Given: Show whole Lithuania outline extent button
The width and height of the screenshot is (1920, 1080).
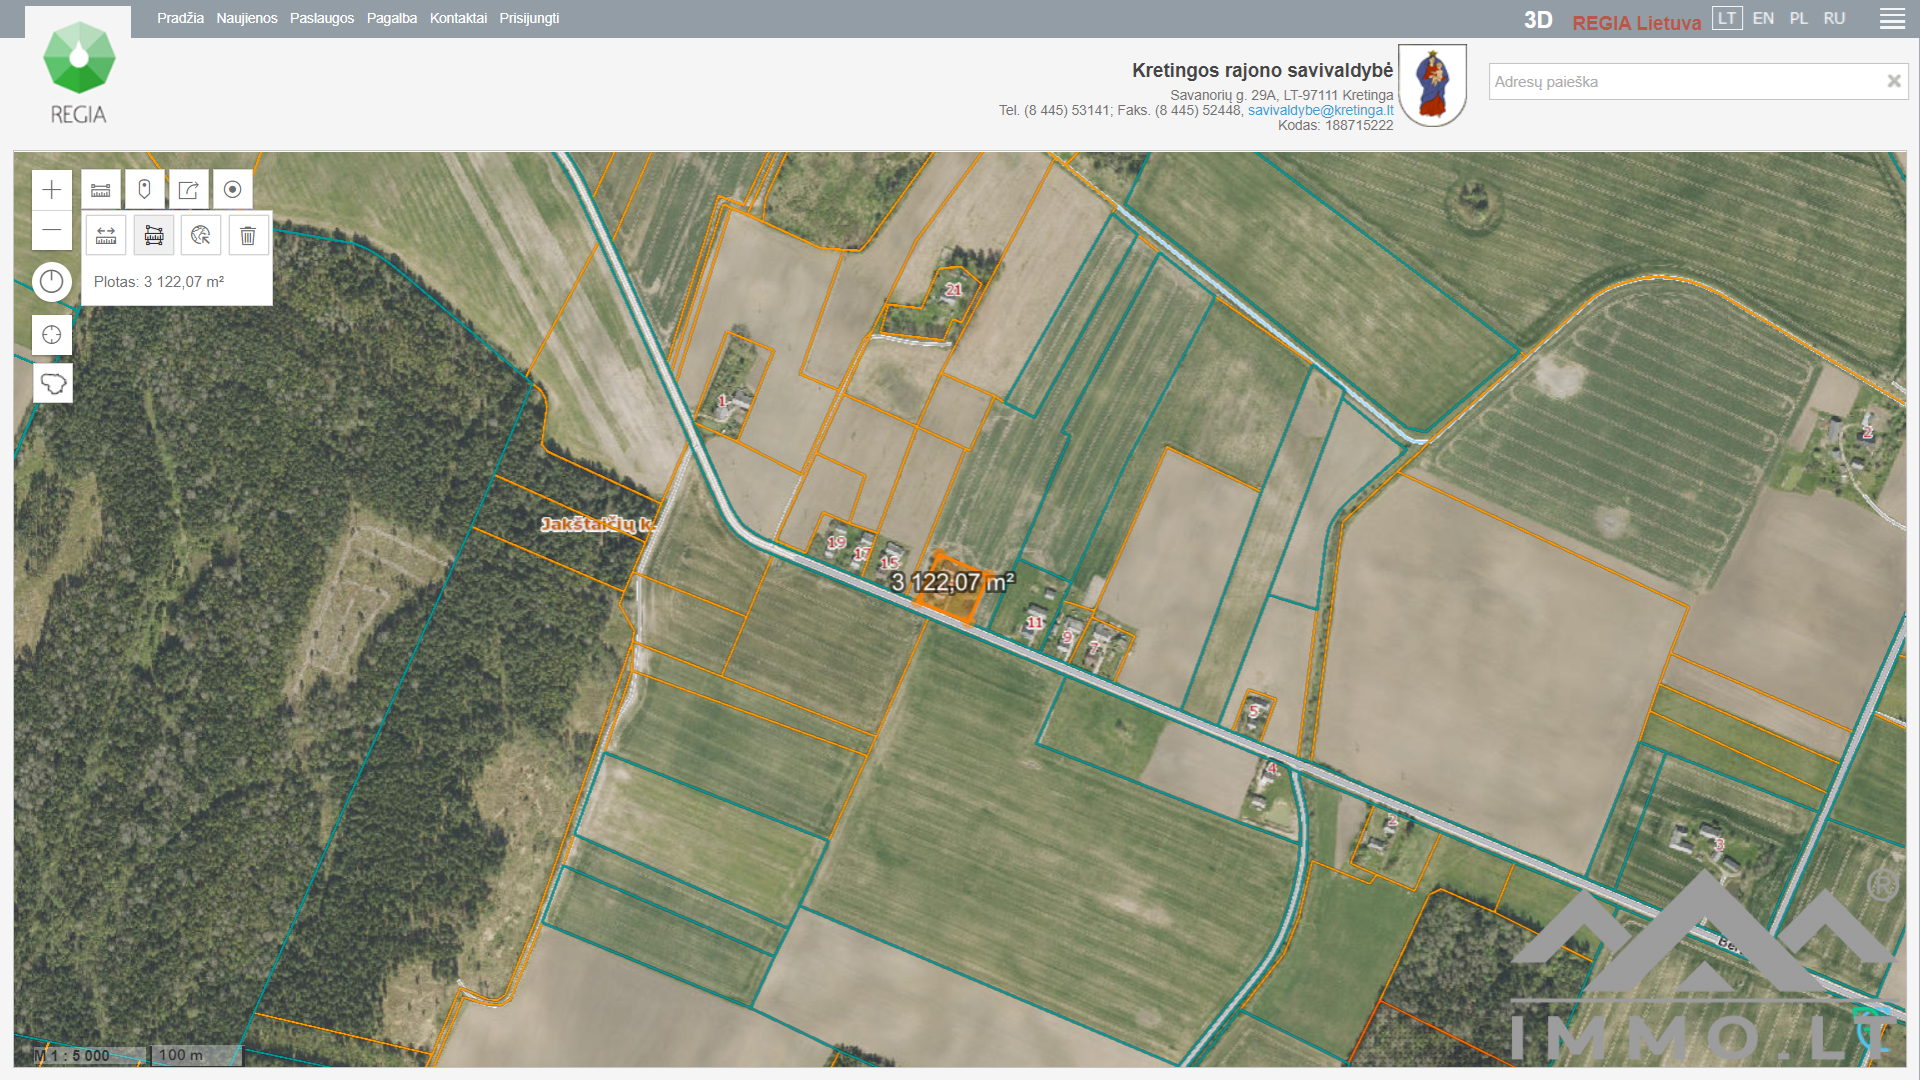Looking at the screenshot, I should [52, 383].
